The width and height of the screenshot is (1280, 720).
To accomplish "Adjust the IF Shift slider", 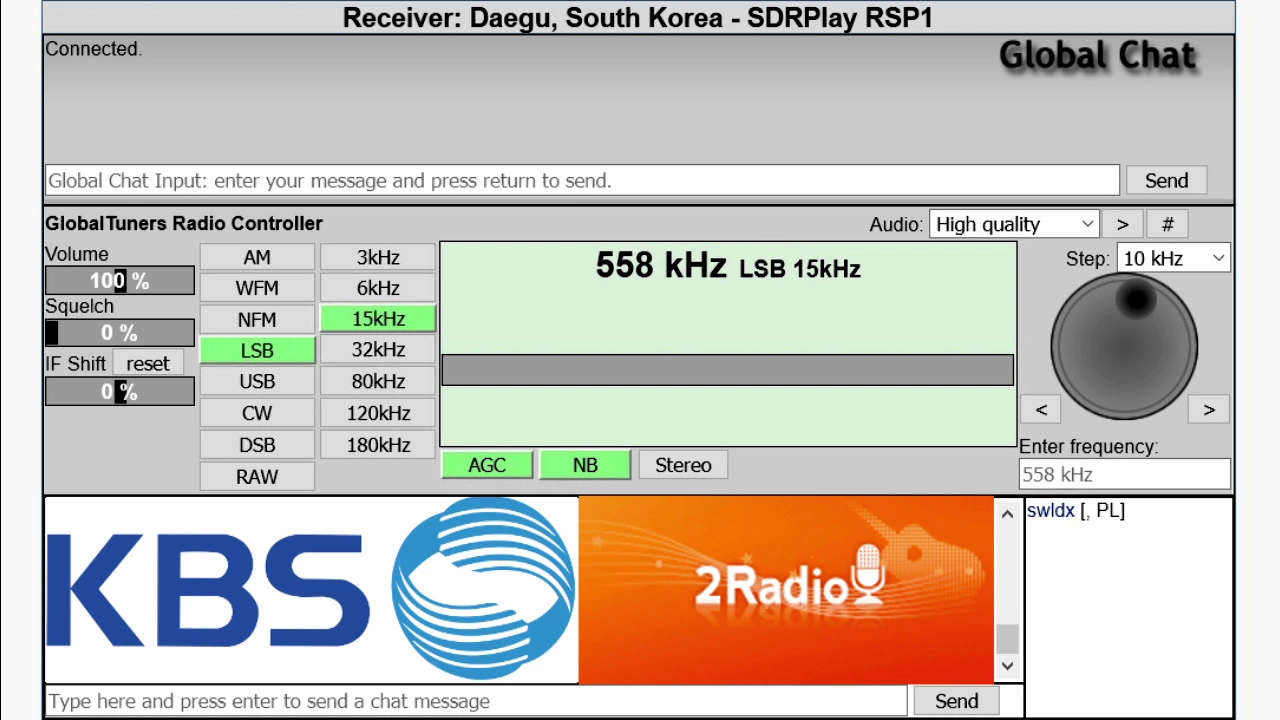I will 120,392.
